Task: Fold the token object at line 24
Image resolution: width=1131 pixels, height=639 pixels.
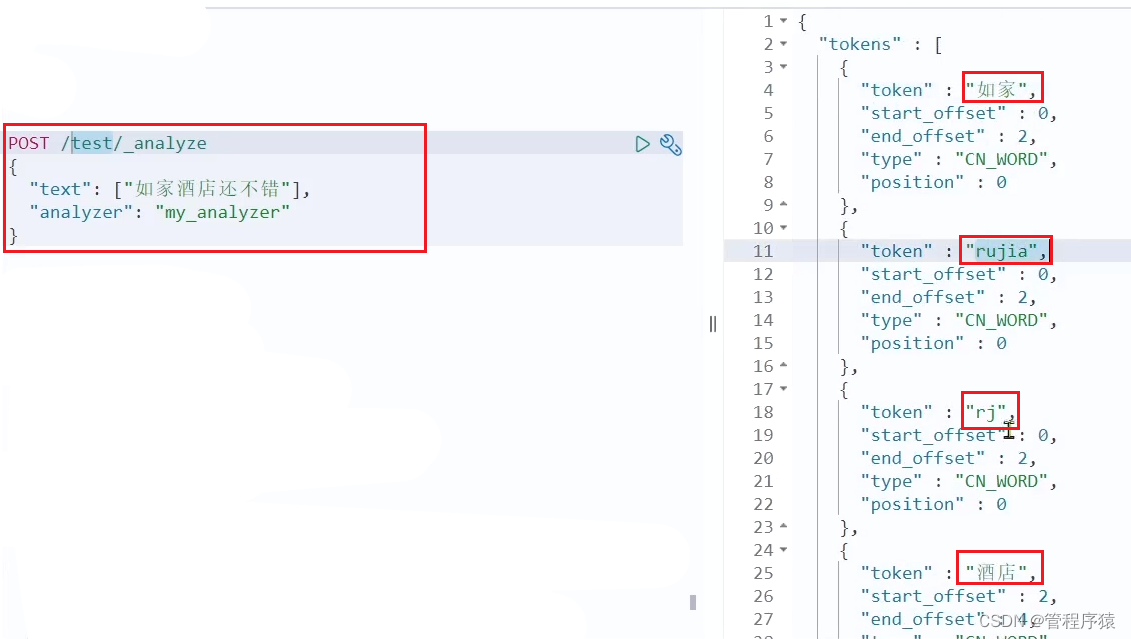Action: coord(783,550)
